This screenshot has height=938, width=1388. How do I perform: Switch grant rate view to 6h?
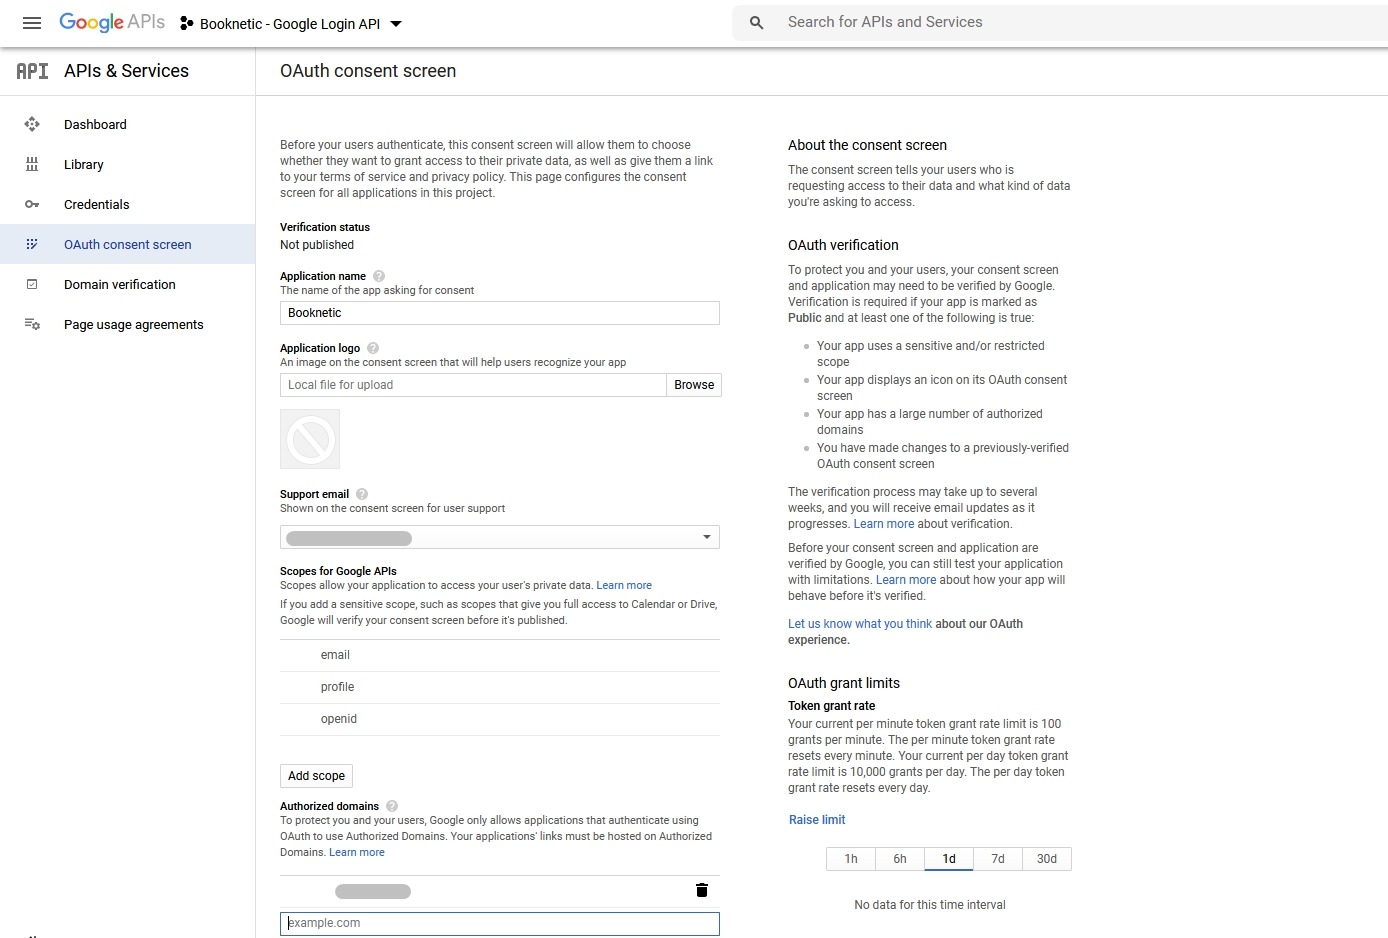(899, 858)
